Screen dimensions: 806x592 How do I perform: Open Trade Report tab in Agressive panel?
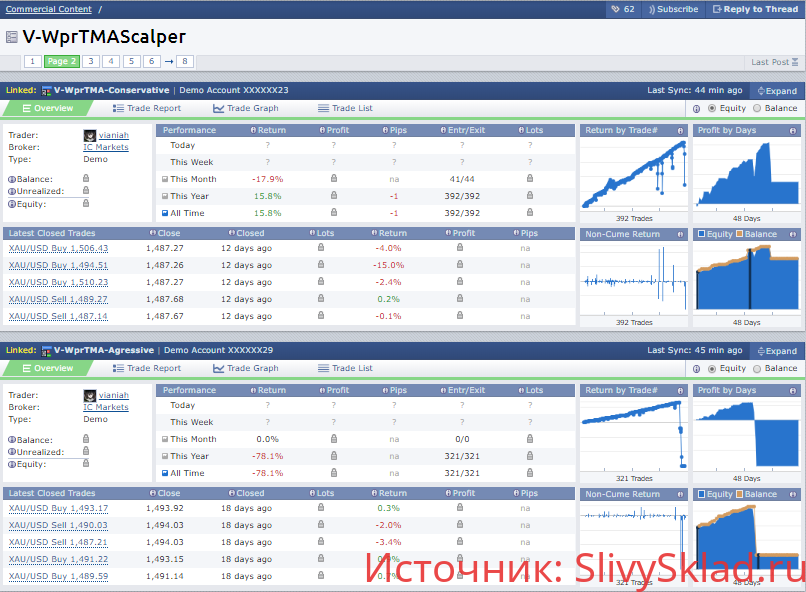(147, 368)
